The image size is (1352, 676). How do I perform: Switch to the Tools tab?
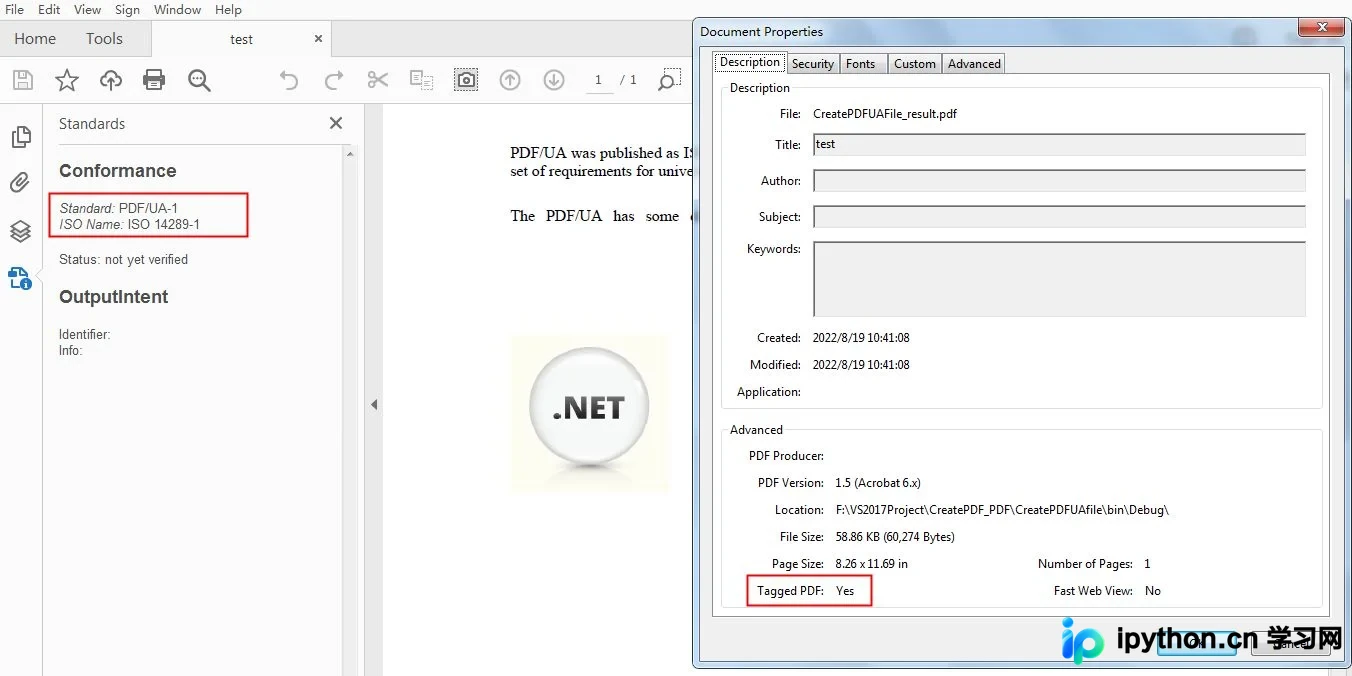coord(104,39)
